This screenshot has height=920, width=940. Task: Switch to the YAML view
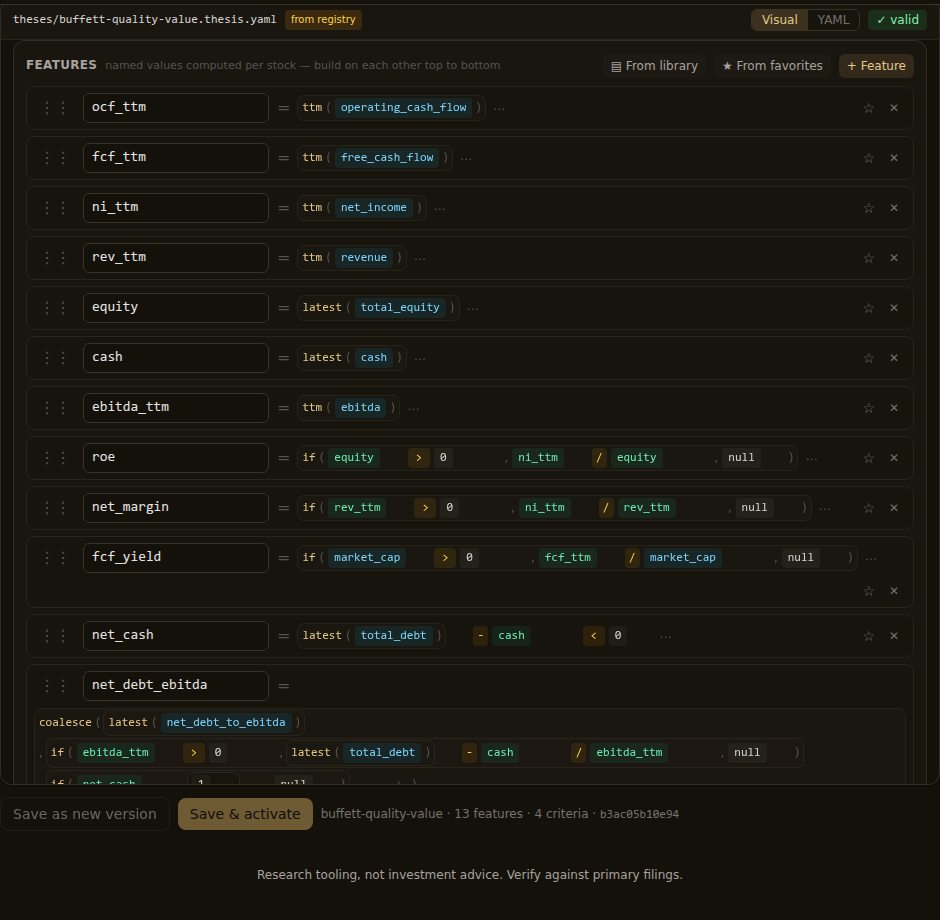pyautogui.click(x=833, y=20)
